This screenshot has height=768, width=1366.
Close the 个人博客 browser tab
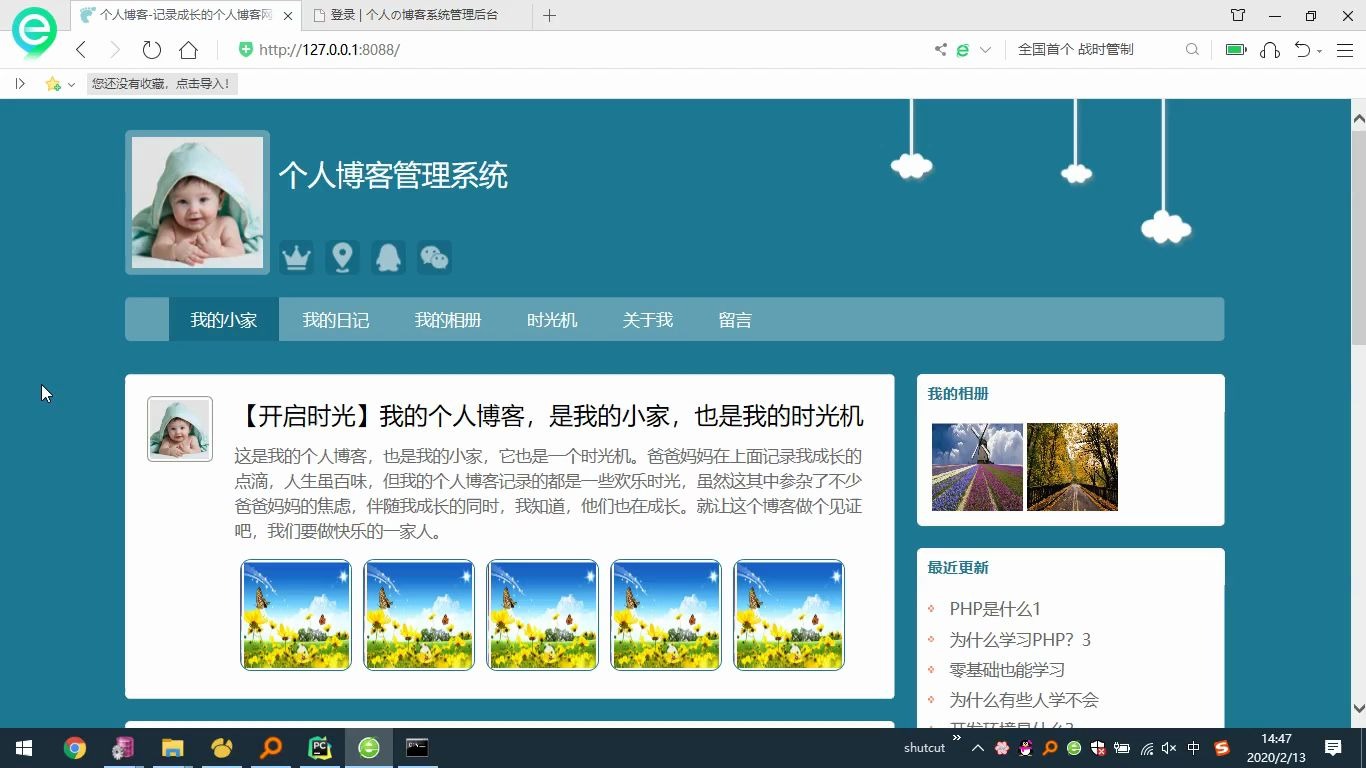point(289,16)
